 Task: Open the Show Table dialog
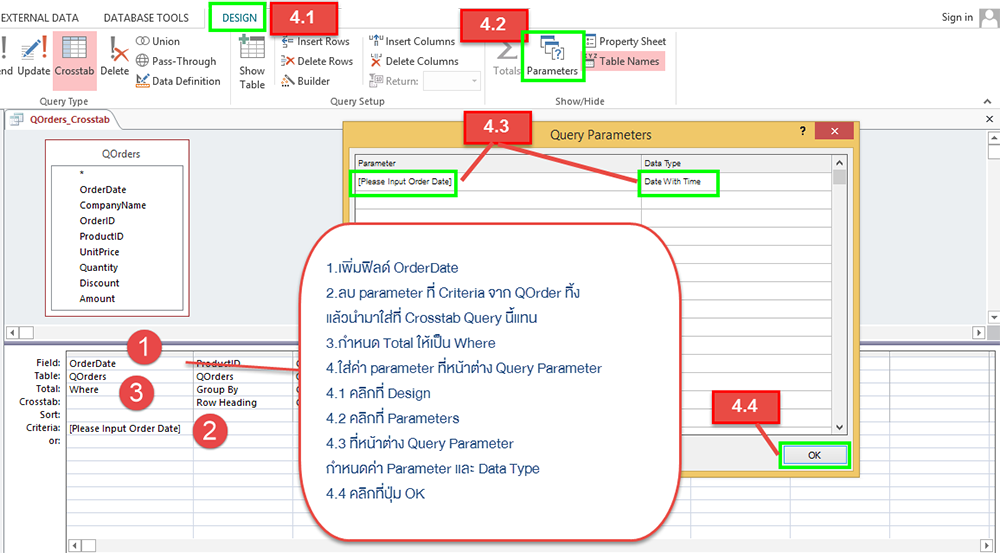coord(252,62)
